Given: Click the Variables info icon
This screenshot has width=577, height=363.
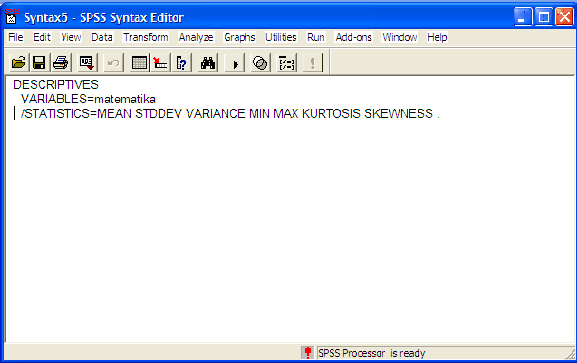Looking at the screenshot, I should click(160, 63).
